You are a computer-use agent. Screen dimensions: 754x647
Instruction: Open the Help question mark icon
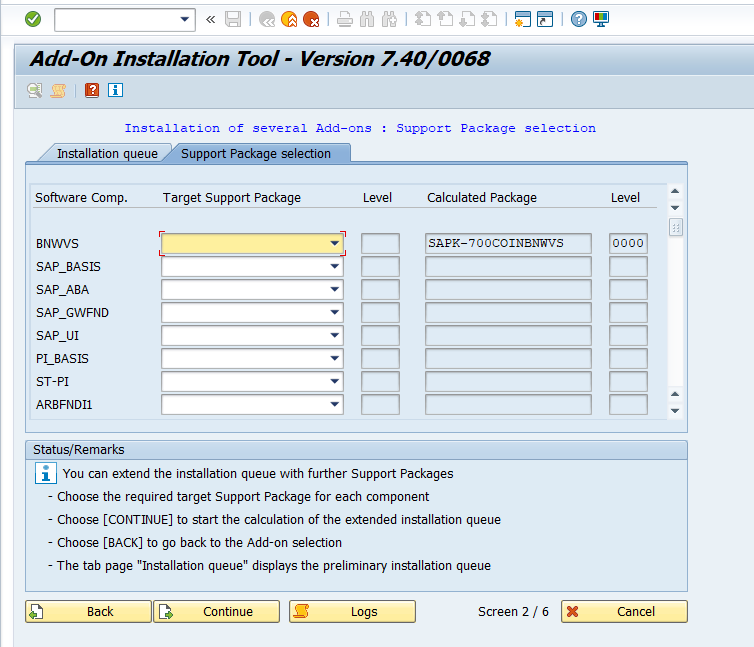point(578,19)
